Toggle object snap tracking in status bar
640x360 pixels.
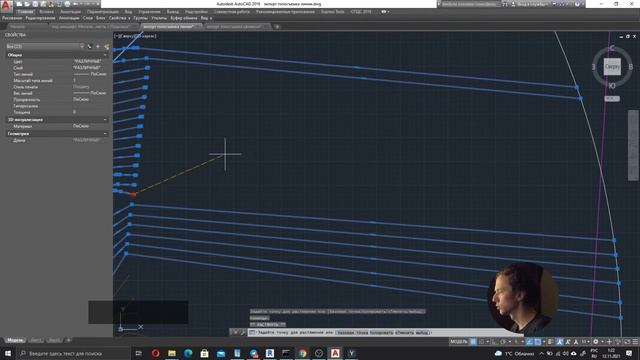[x=529, y=342]
